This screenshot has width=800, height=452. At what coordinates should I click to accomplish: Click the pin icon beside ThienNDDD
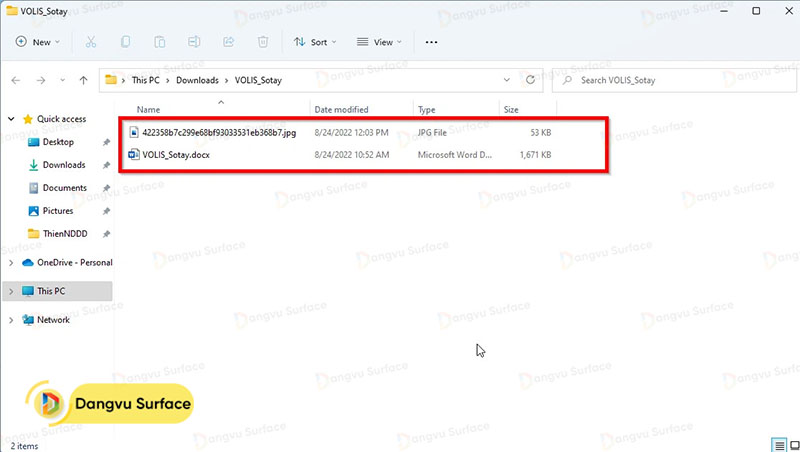pyautogui.click(x=106, y=234)
